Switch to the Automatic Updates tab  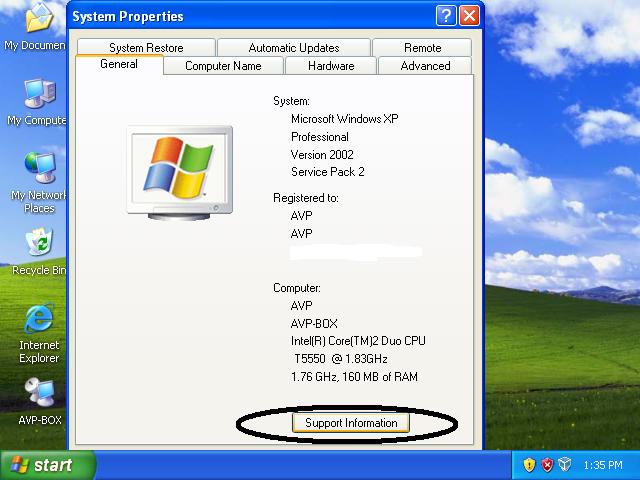[x=294, y=48]
